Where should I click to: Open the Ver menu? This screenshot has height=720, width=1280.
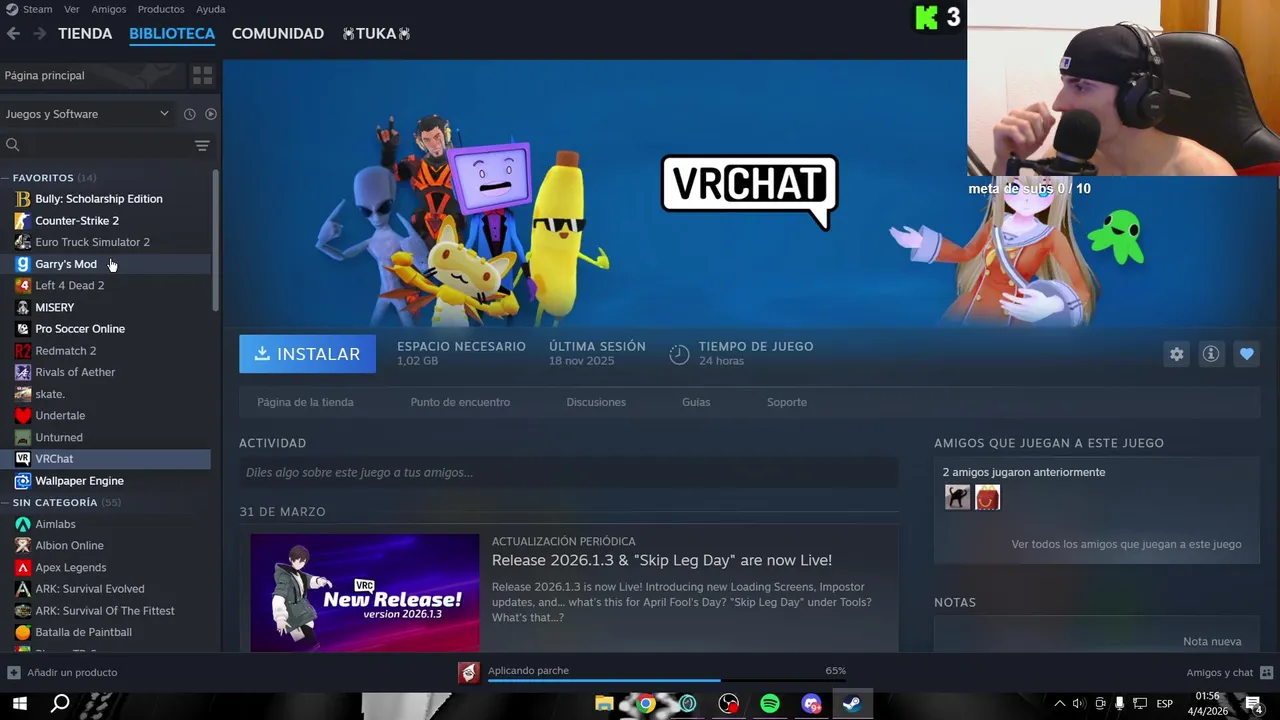72,9
